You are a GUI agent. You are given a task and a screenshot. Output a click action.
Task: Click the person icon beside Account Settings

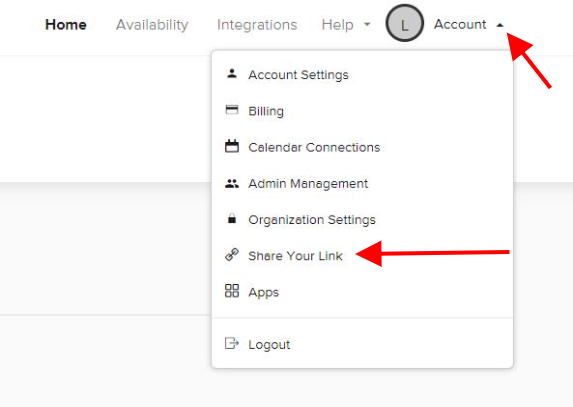click(x=232, y=73)
